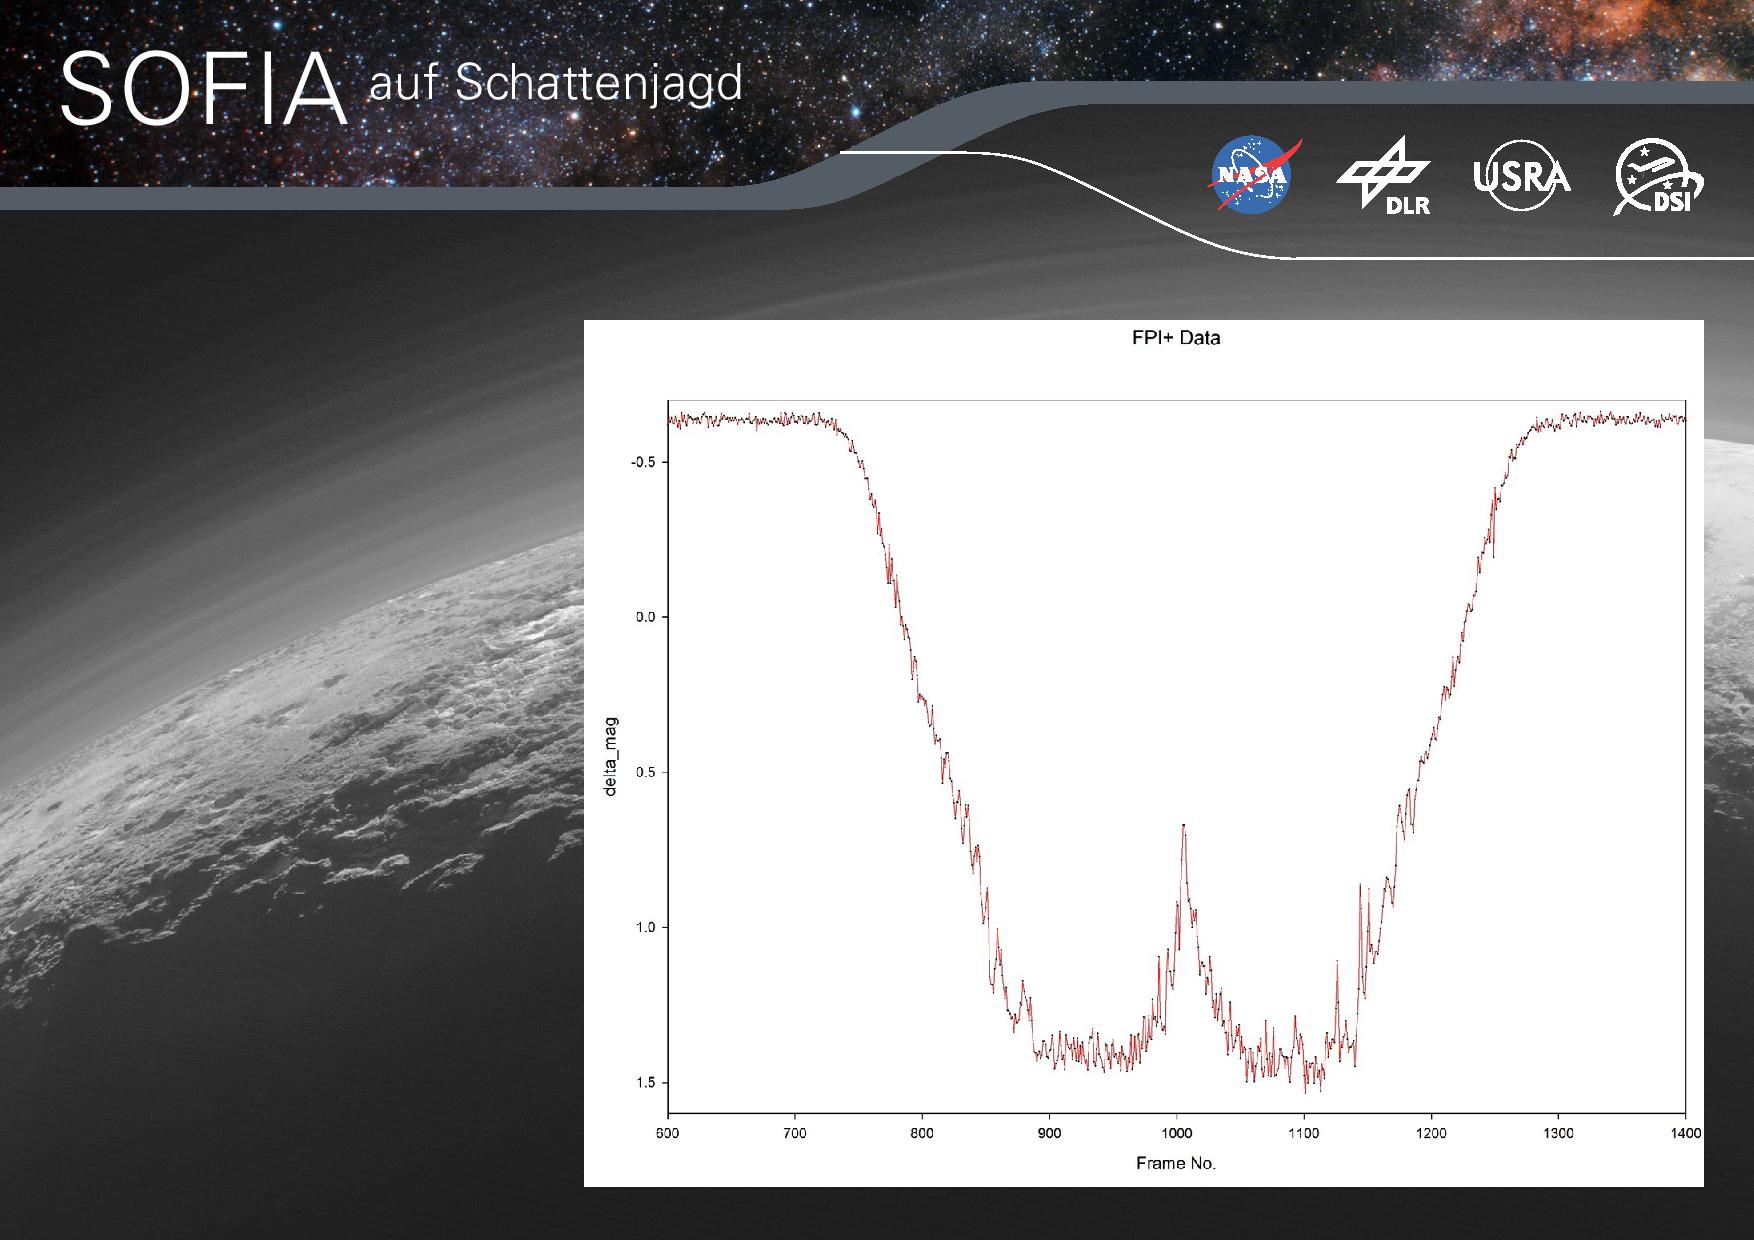This screenshot has height=1240, width=1754.
Task: Click the central flash peak of the light curve
Action: (x=1183, y=826)
